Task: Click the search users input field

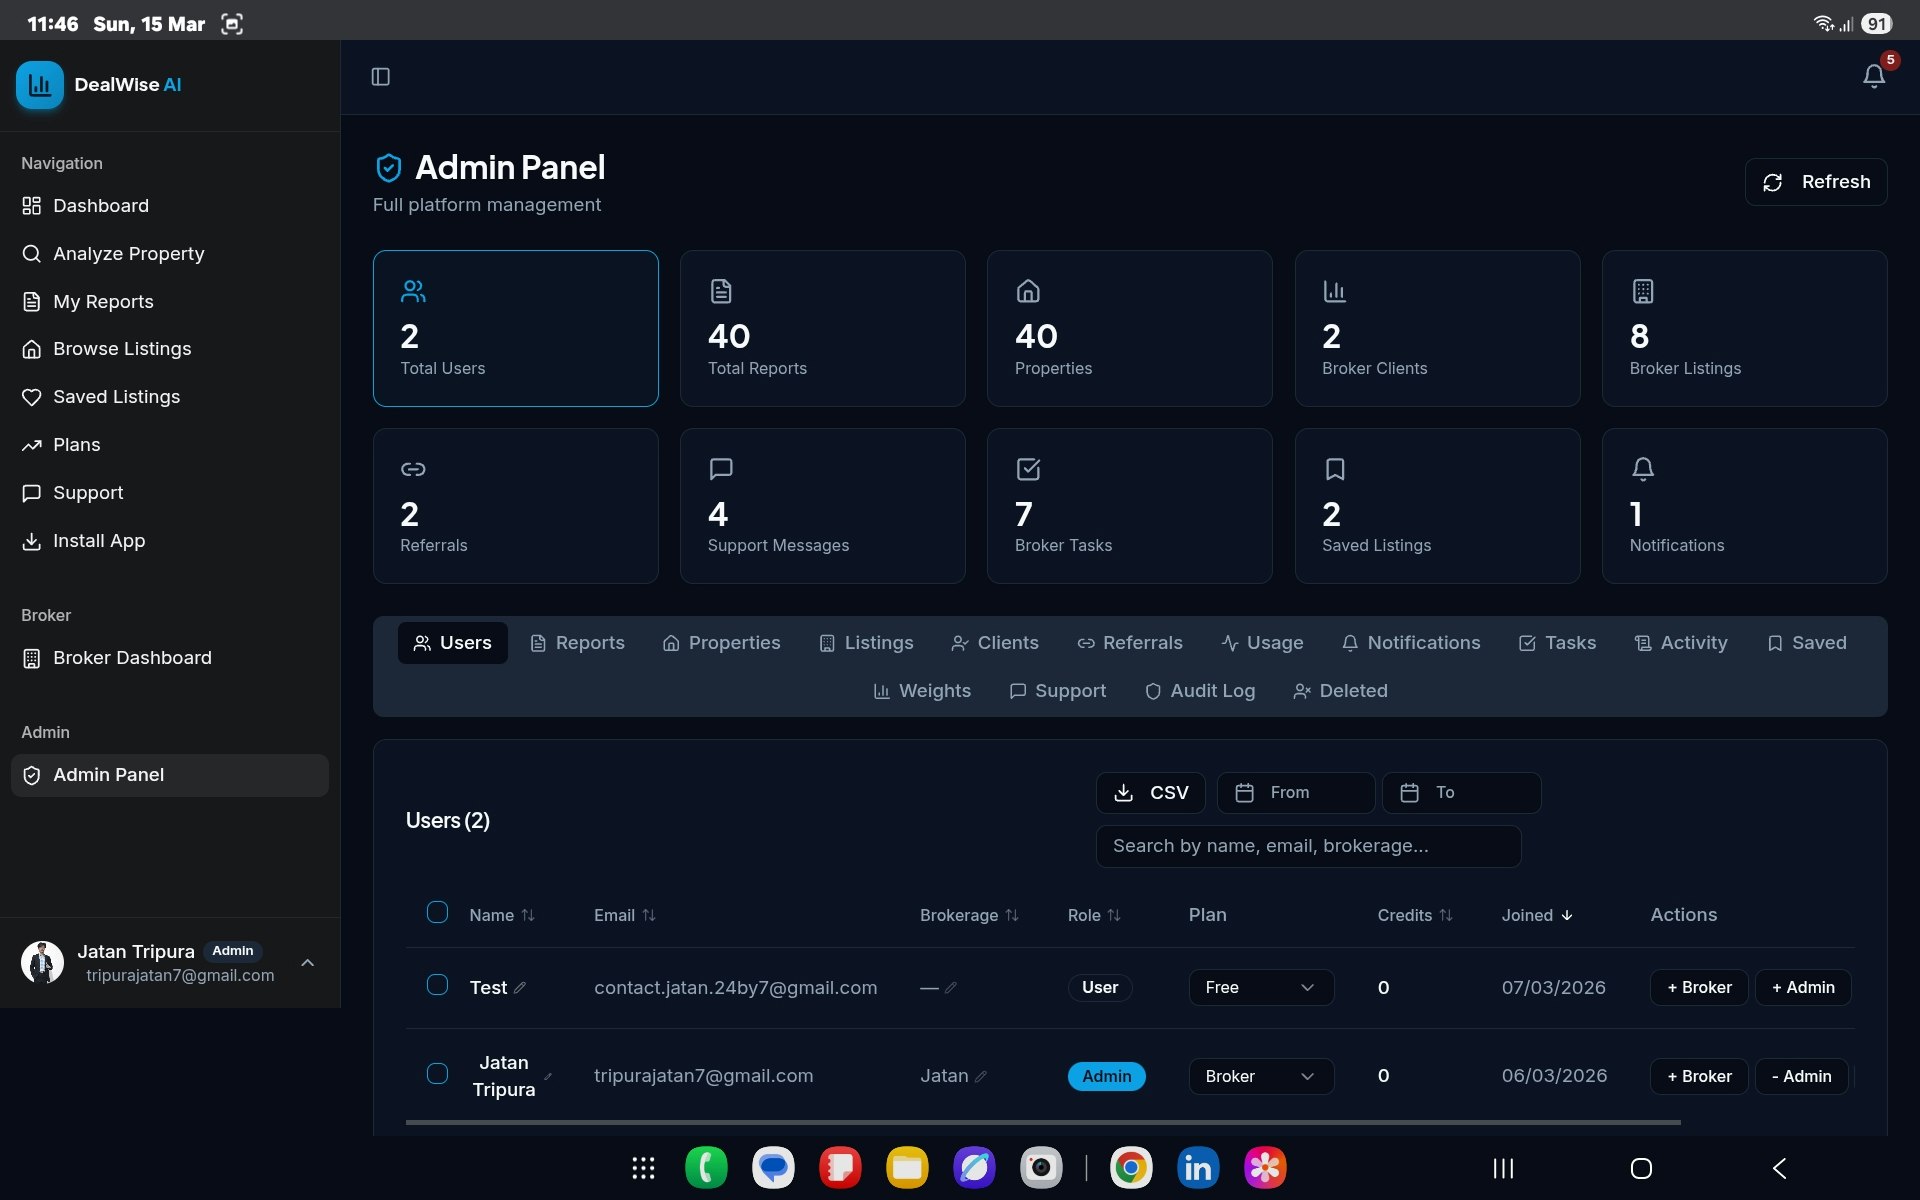Action: (1308, 846)
